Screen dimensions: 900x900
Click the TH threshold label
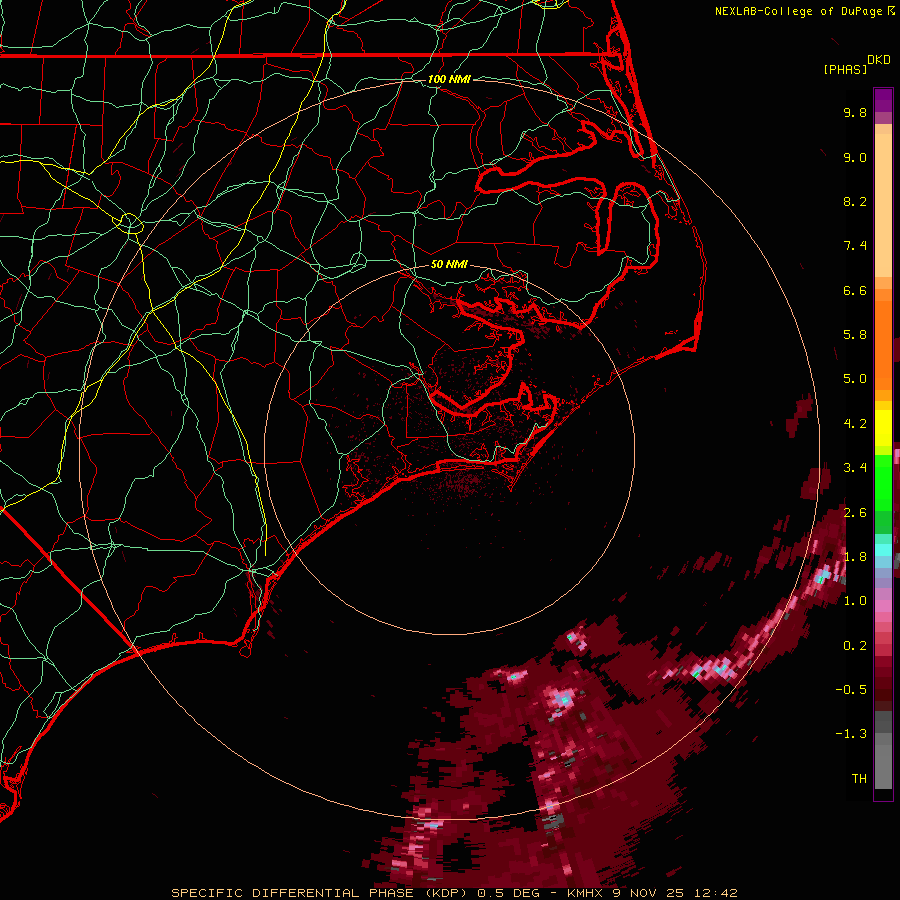[x=859, y=778]
